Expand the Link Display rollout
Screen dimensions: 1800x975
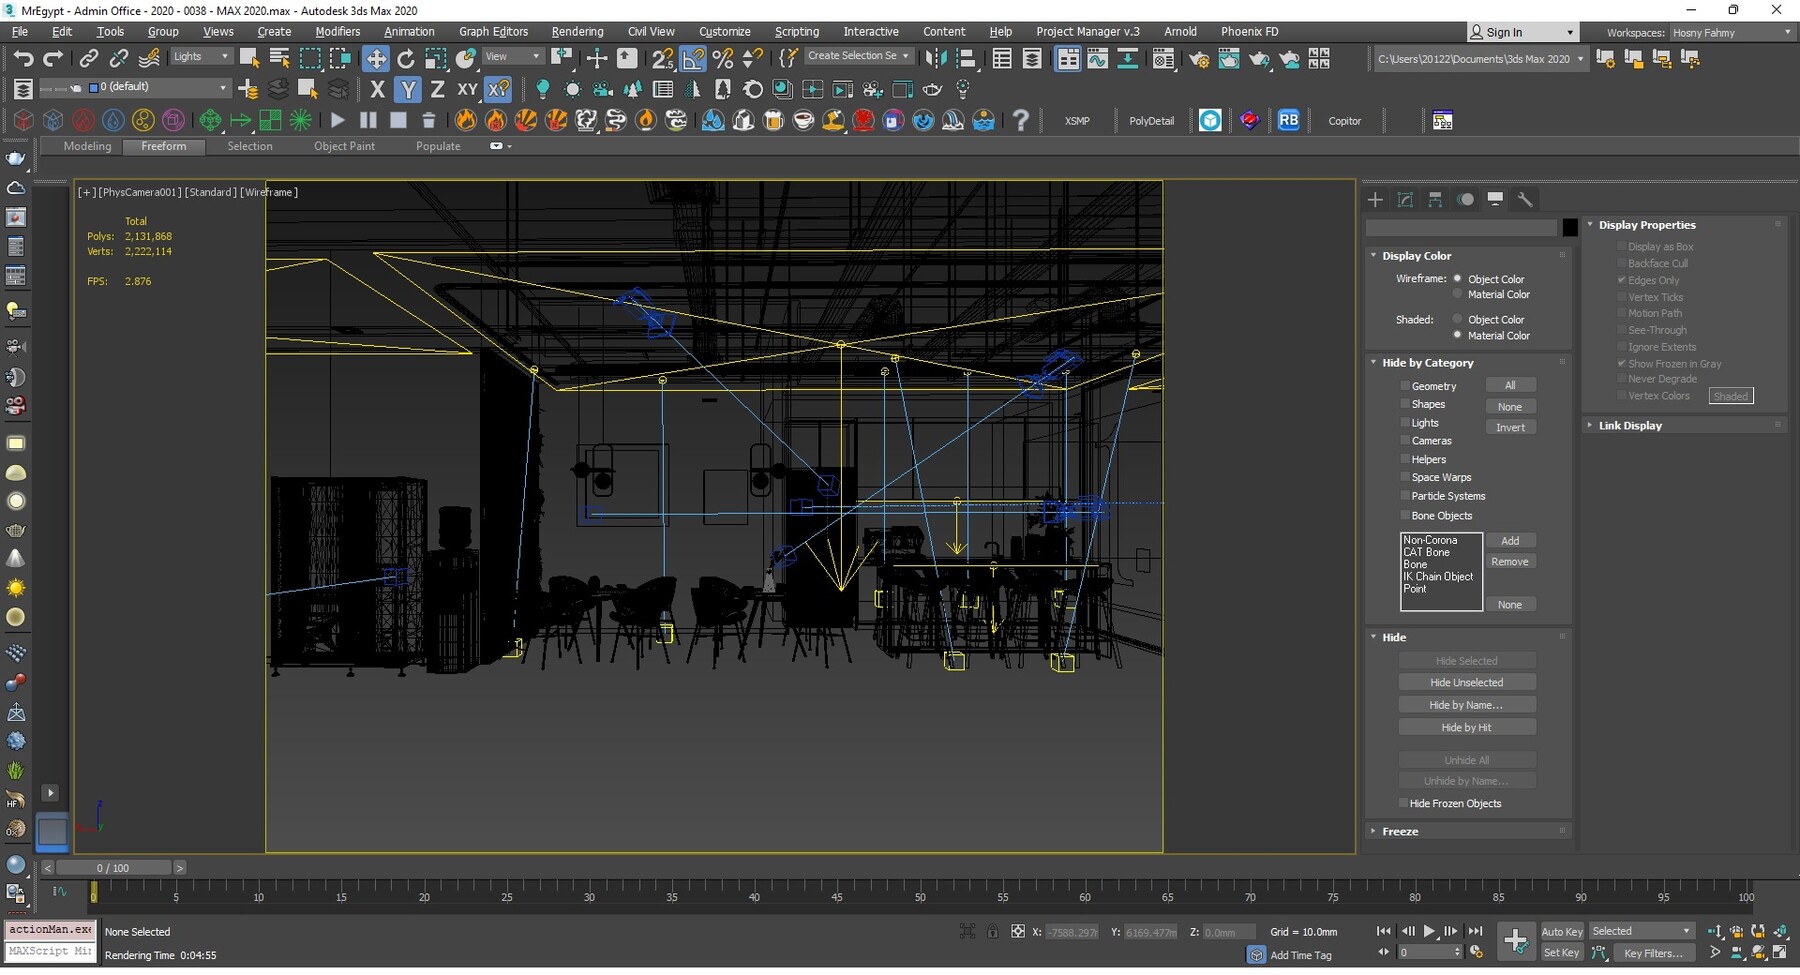point(1629,426)
